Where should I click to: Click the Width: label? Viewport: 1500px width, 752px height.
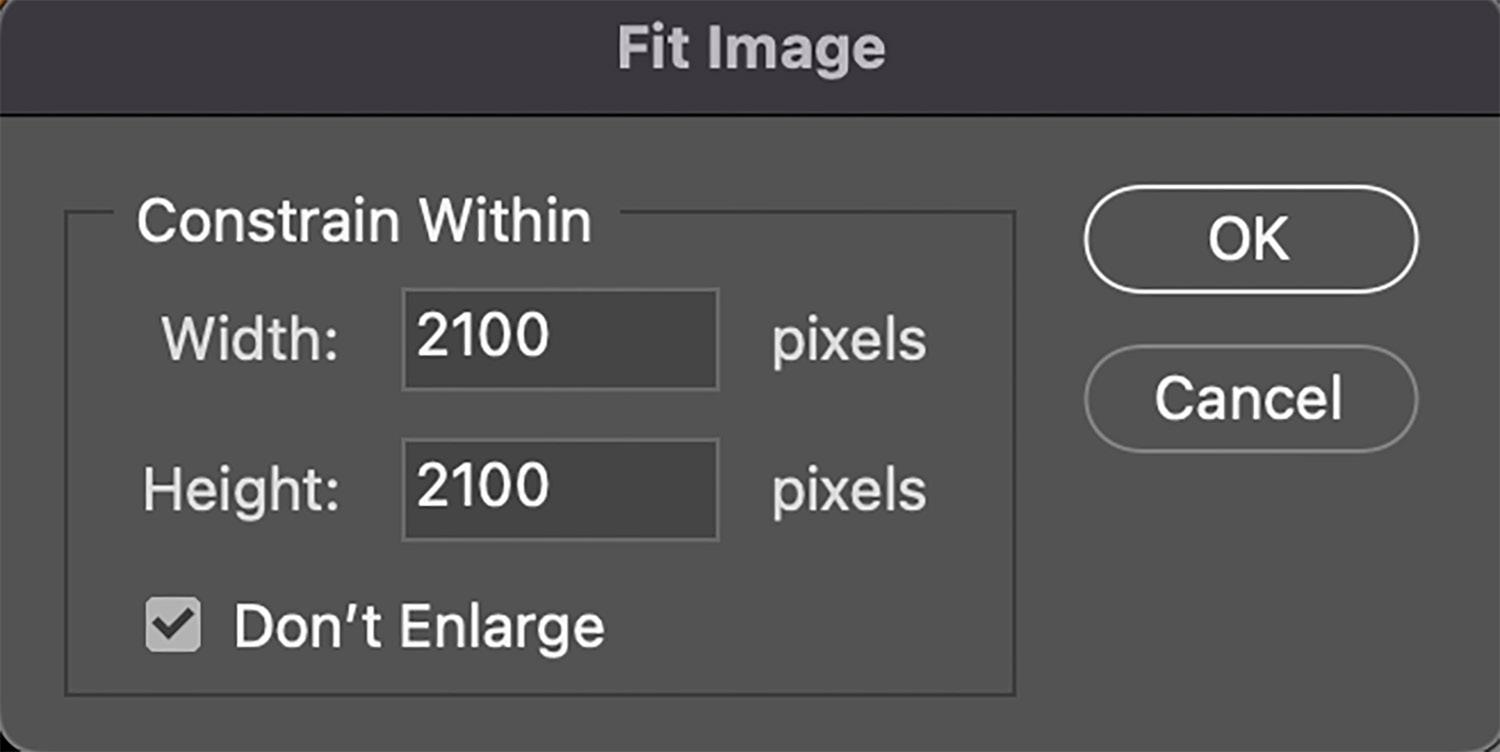[x=251, y=341]
